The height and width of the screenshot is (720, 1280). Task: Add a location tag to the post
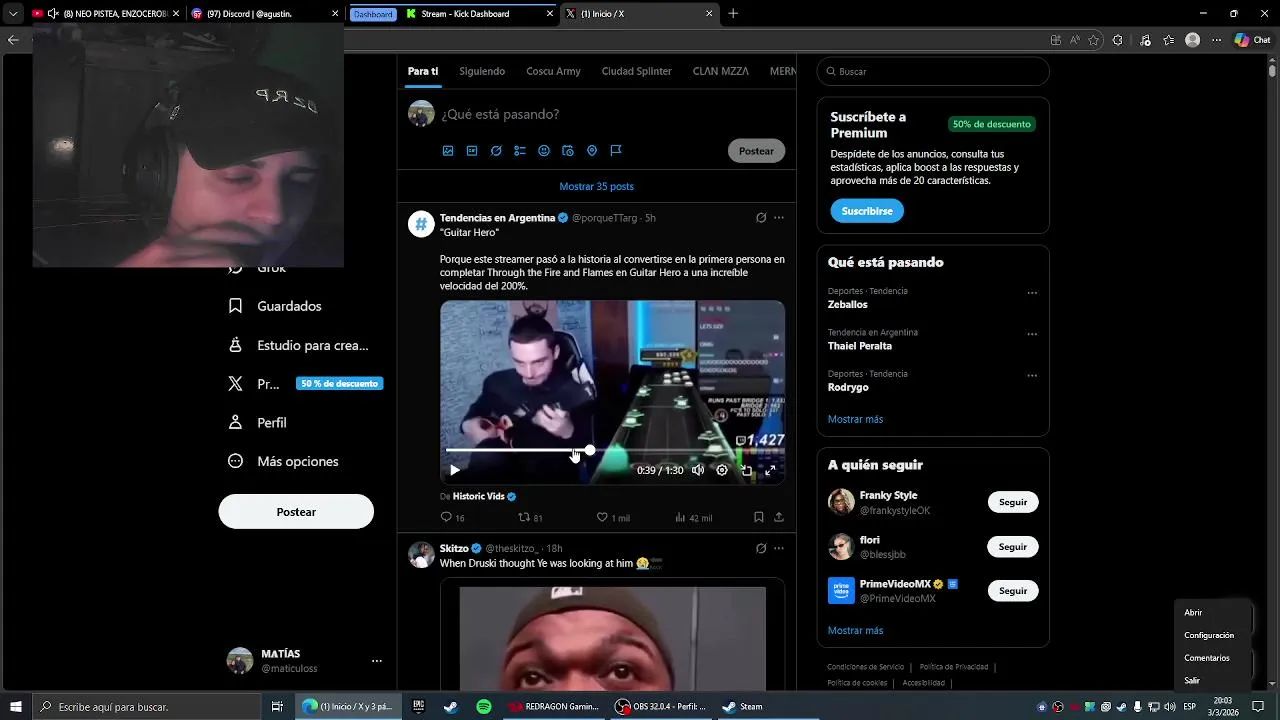coord(592,151)
